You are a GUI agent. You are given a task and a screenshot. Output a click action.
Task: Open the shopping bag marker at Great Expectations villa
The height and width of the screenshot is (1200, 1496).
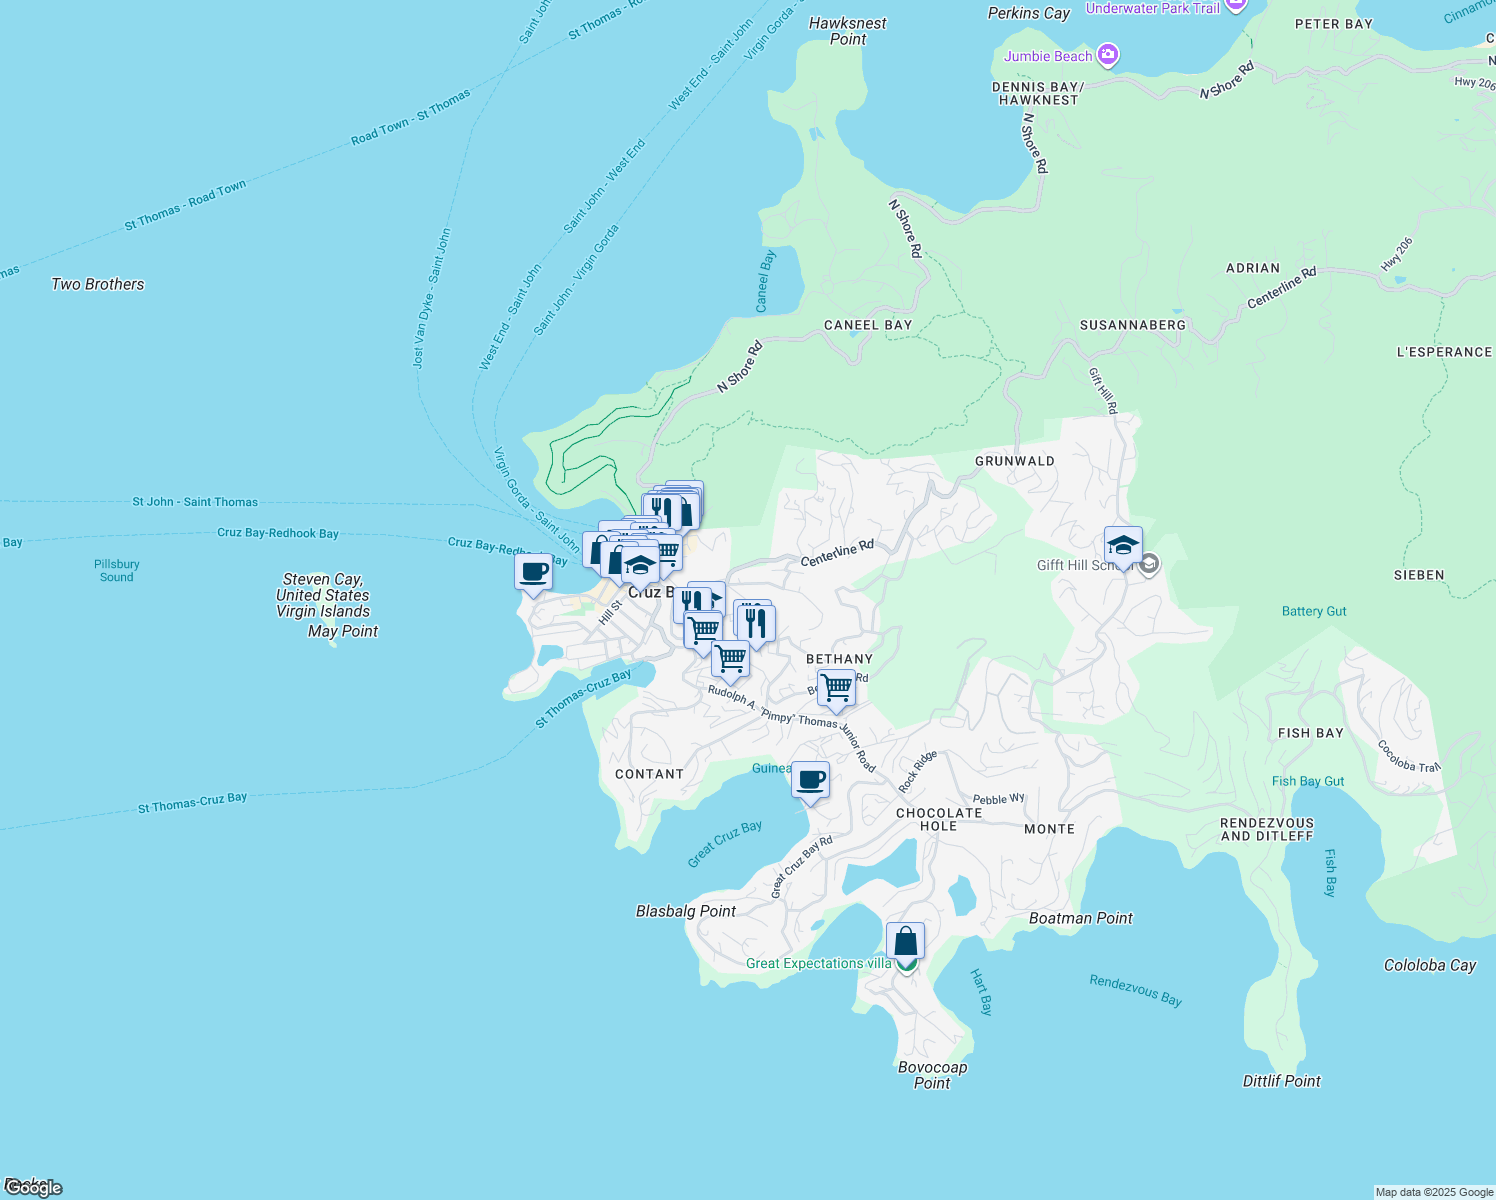coord(905,938)
